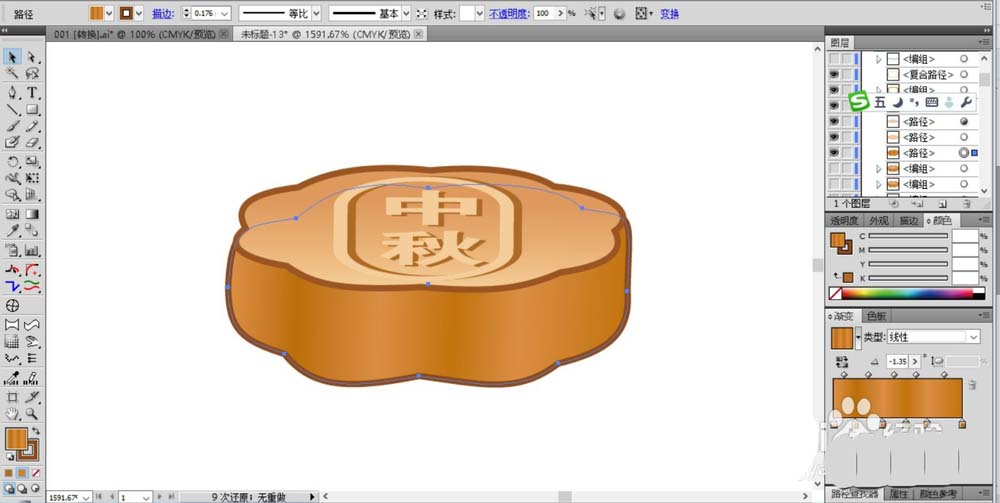Select the Eyedropper tool

12,231
